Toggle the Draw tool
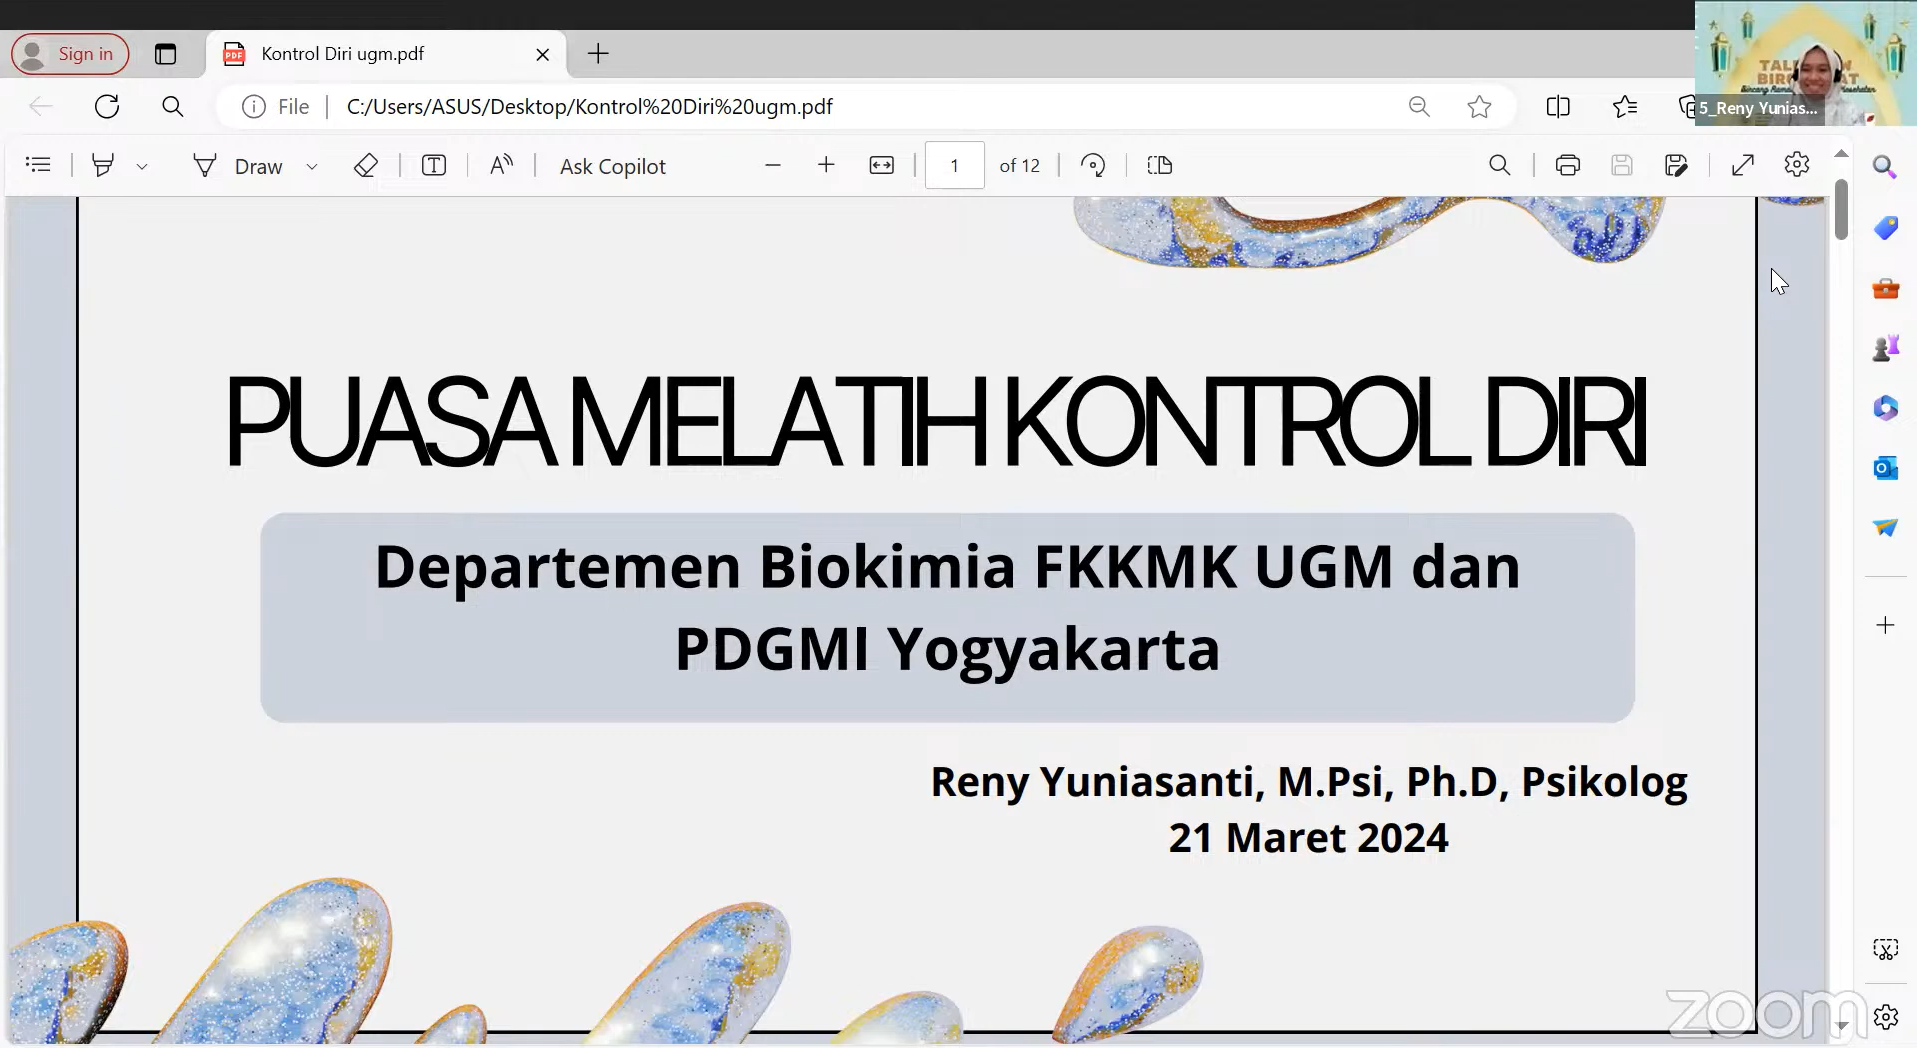Image resolution: width=1917 pixels, height=1048 pixels. click(x=238, y=166)
